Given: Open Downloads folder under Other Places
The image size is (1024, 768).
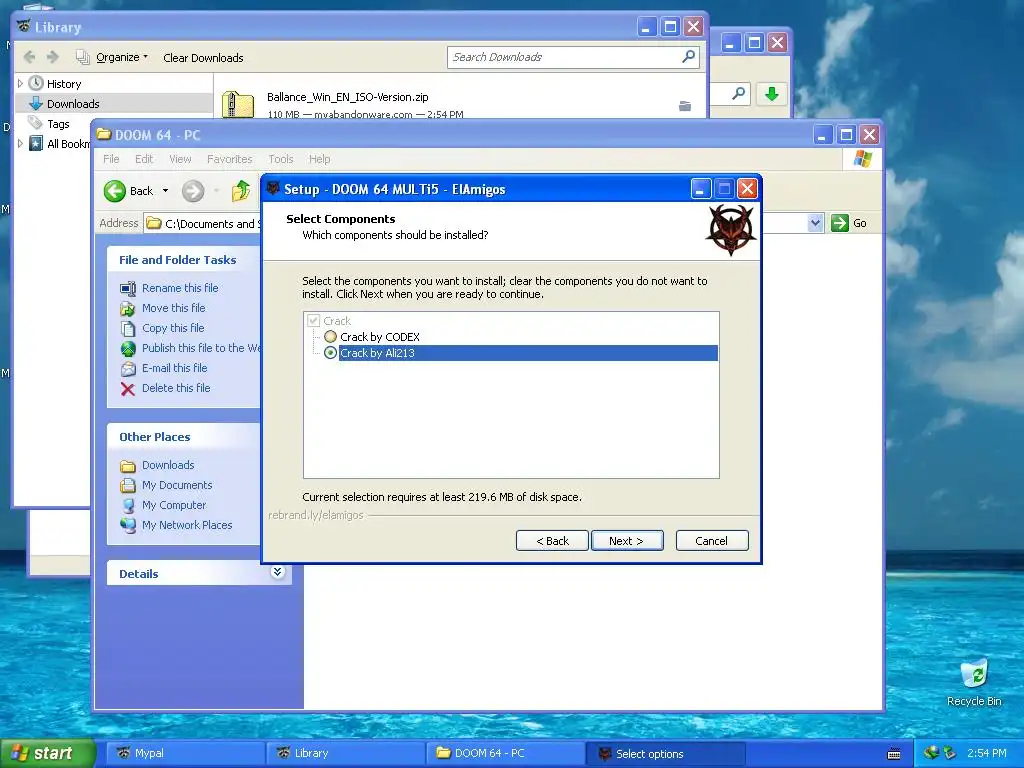Looking at the screenshot, I should click(168, 465).
